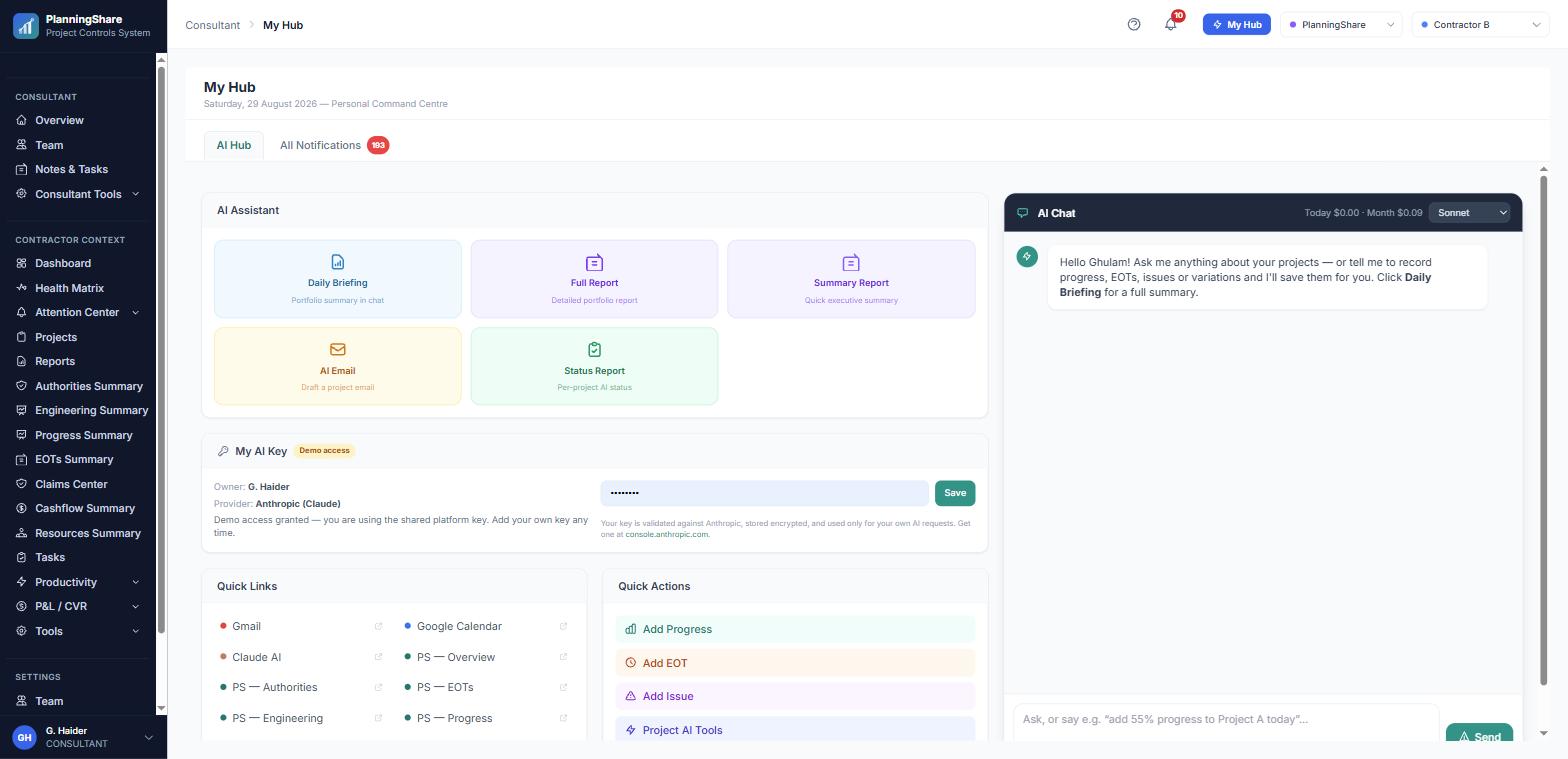This screenshot has width=1568, height=759.
Task: Expand the P&L / CVR menu
Action: coord(77,606)
